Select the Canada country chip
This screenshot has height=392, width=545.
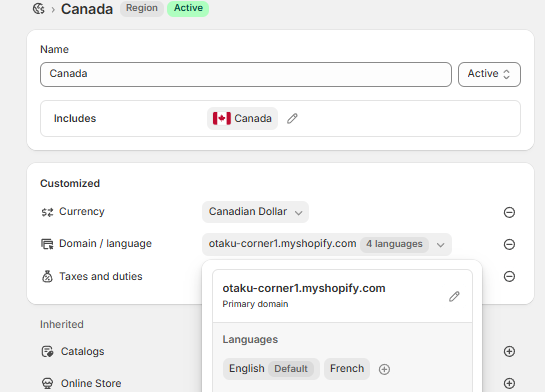(242, 119)
